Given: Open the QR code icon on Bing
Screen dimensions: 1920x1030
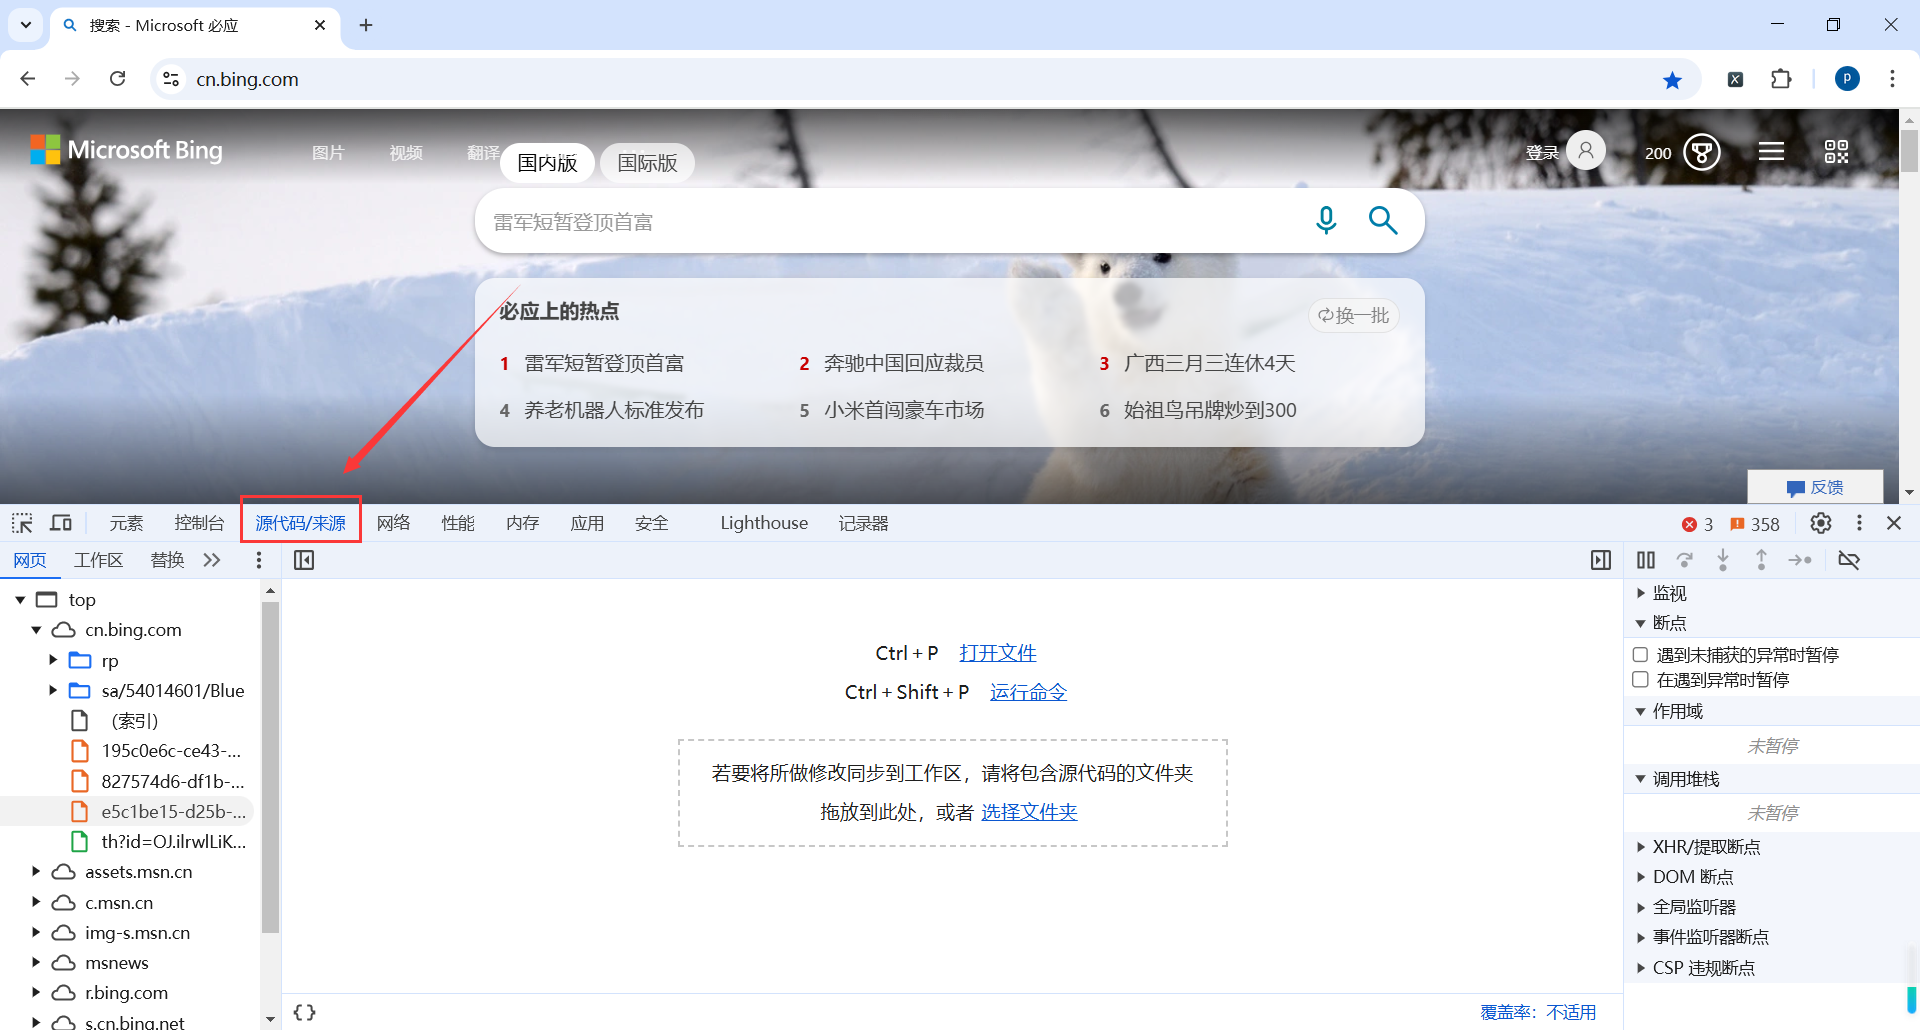Looking at the screenshot, I should point(1836,151).
